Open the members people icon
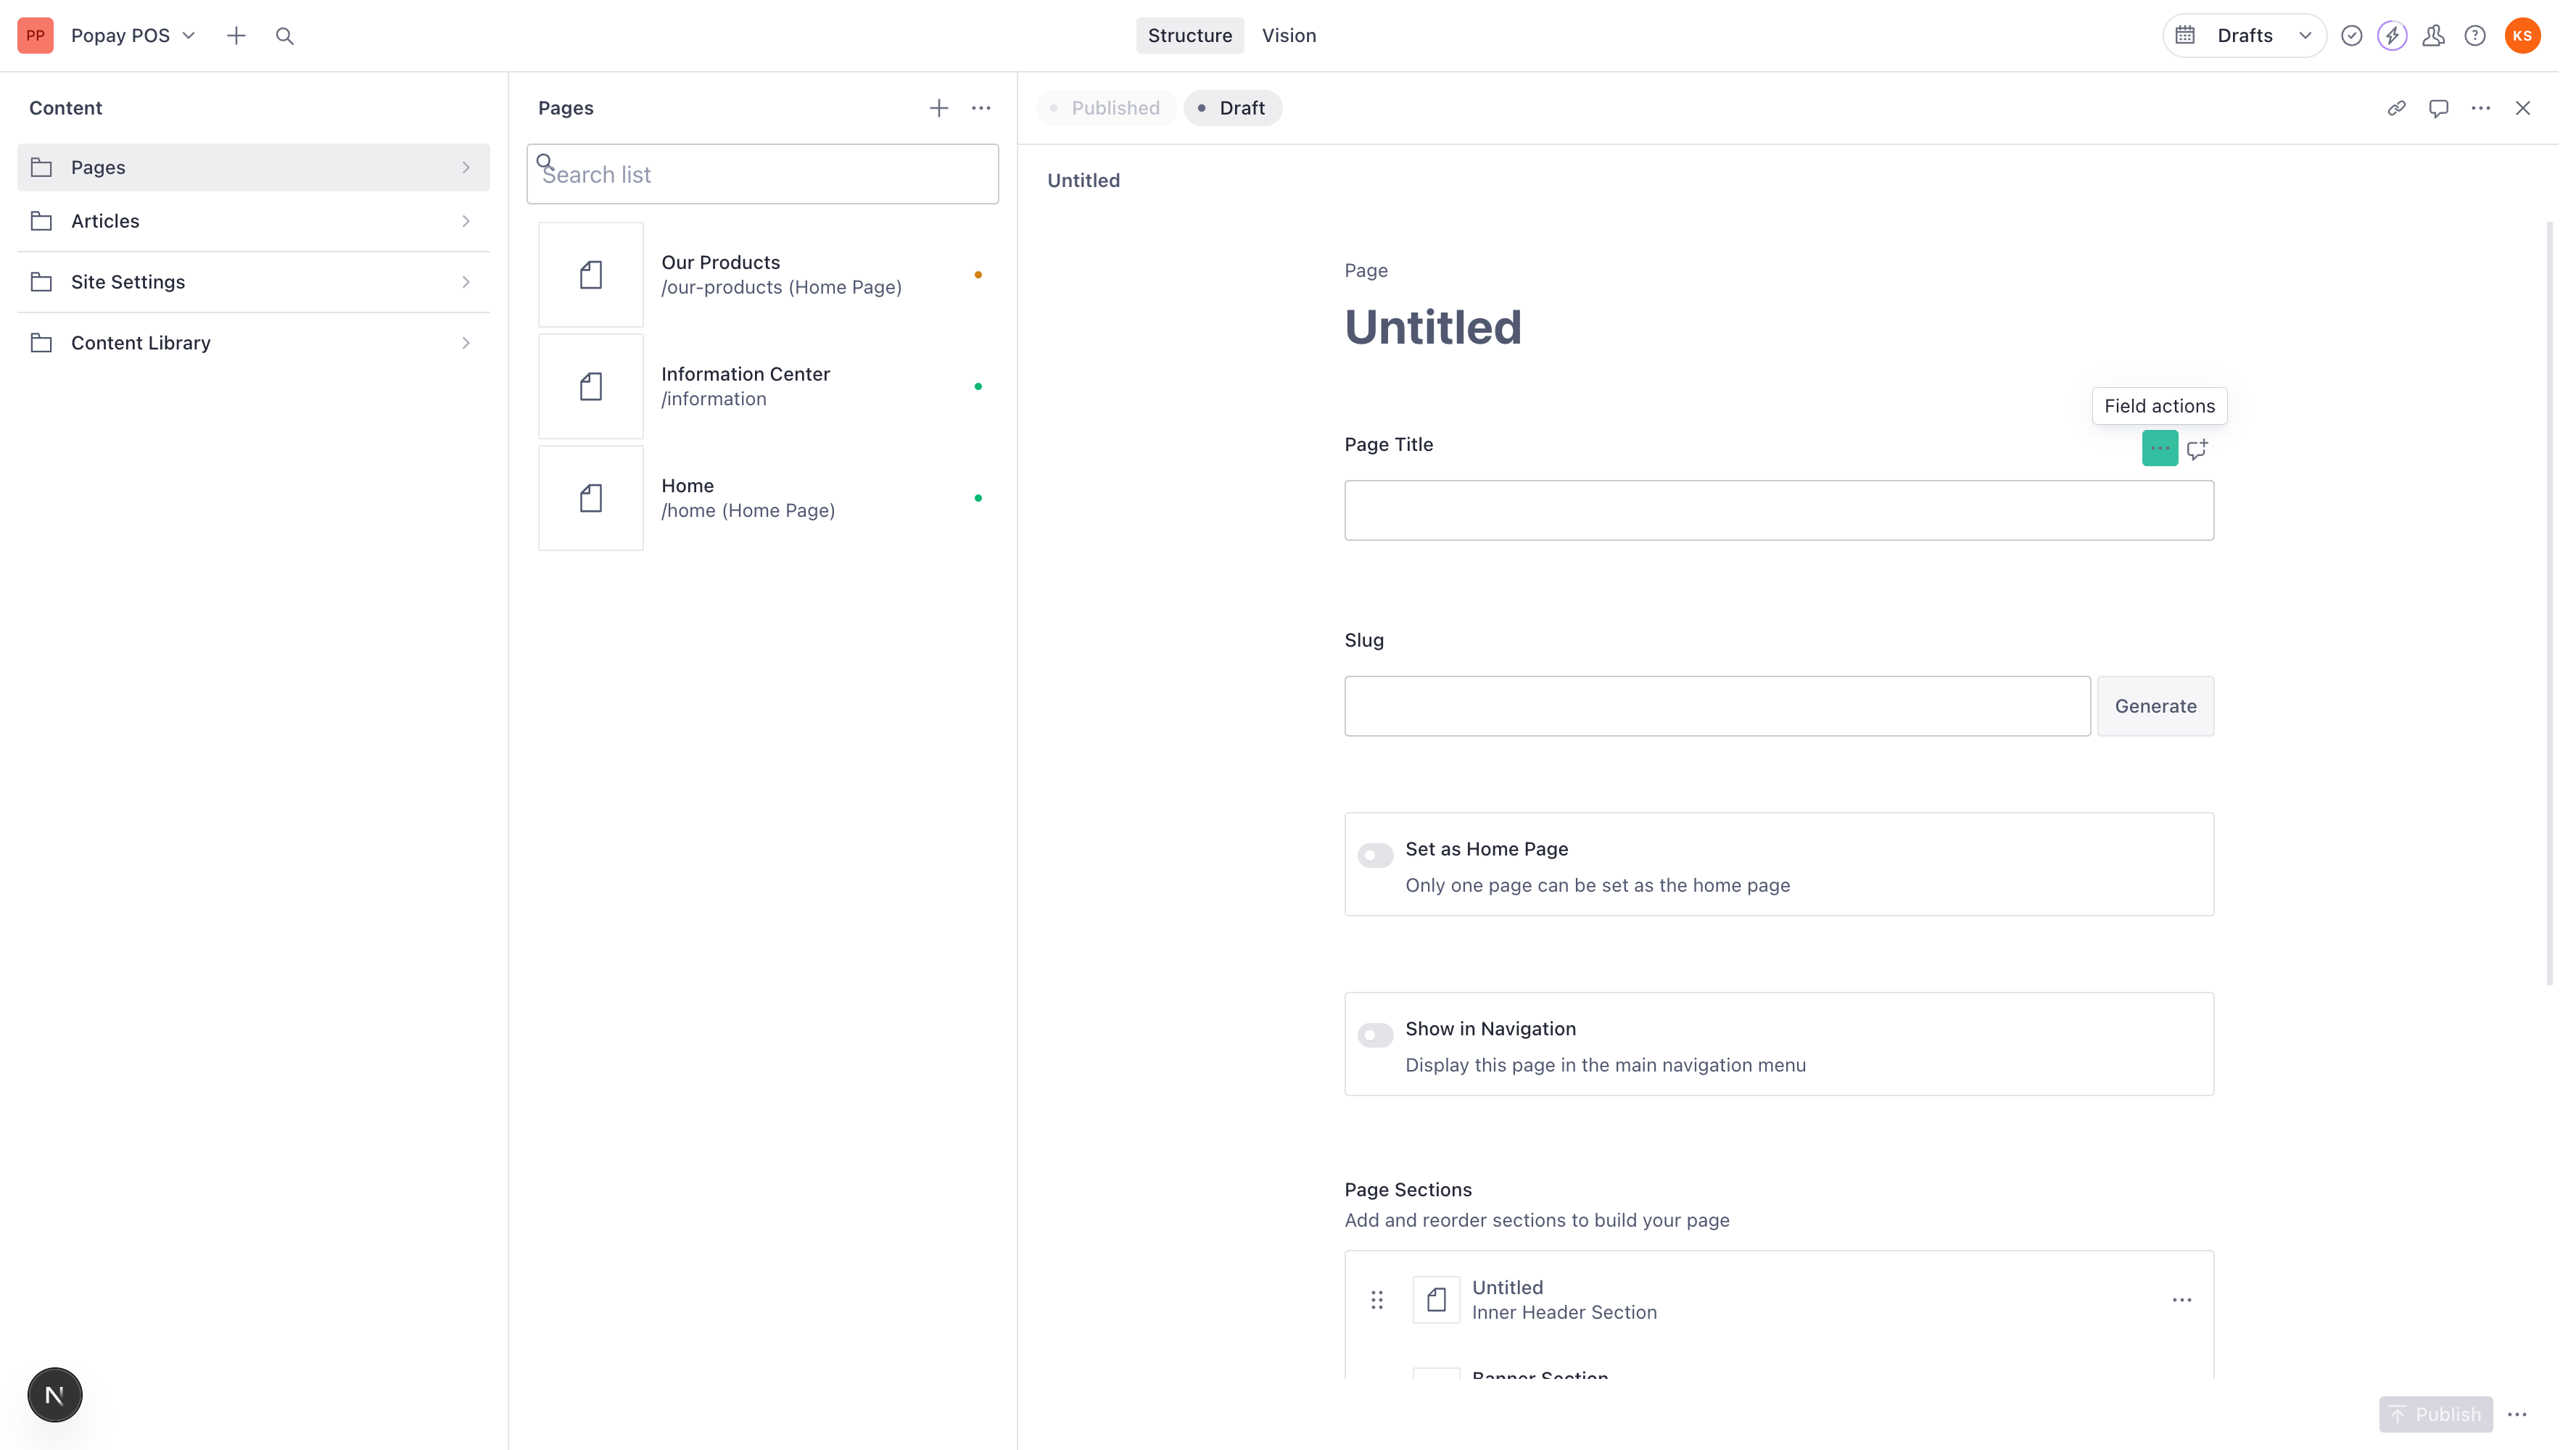The width and height of the screenshot is (2576, 1450). pos(2434,35)
